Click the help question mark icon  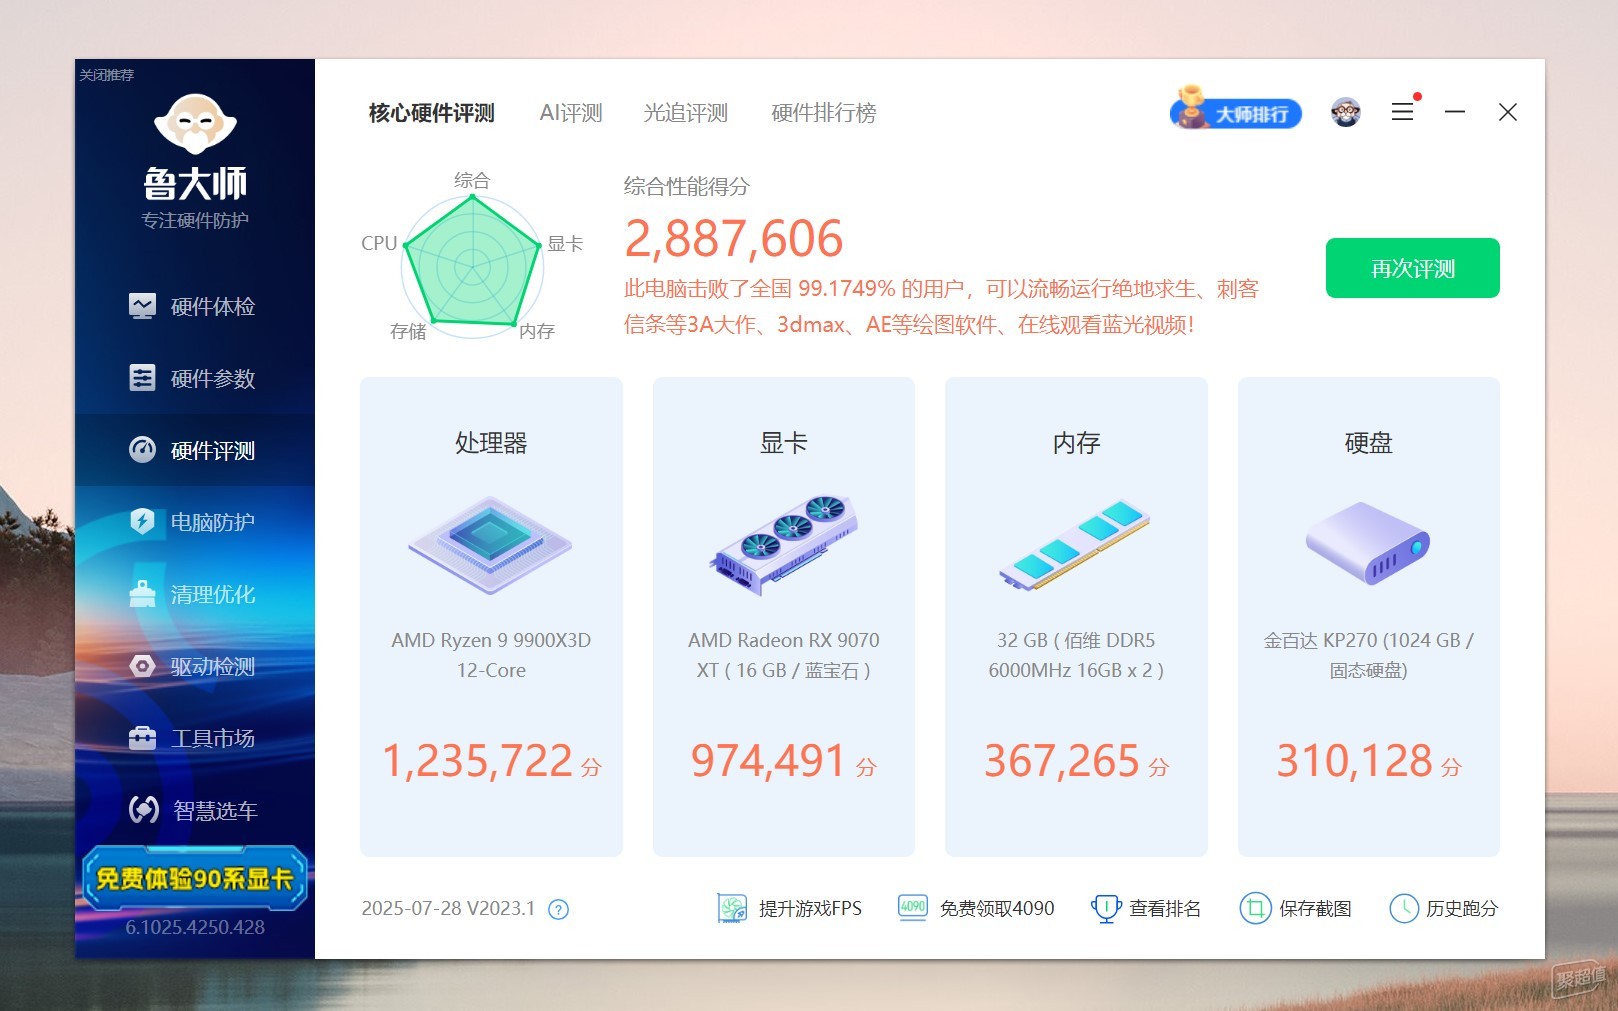click(559, 909)
